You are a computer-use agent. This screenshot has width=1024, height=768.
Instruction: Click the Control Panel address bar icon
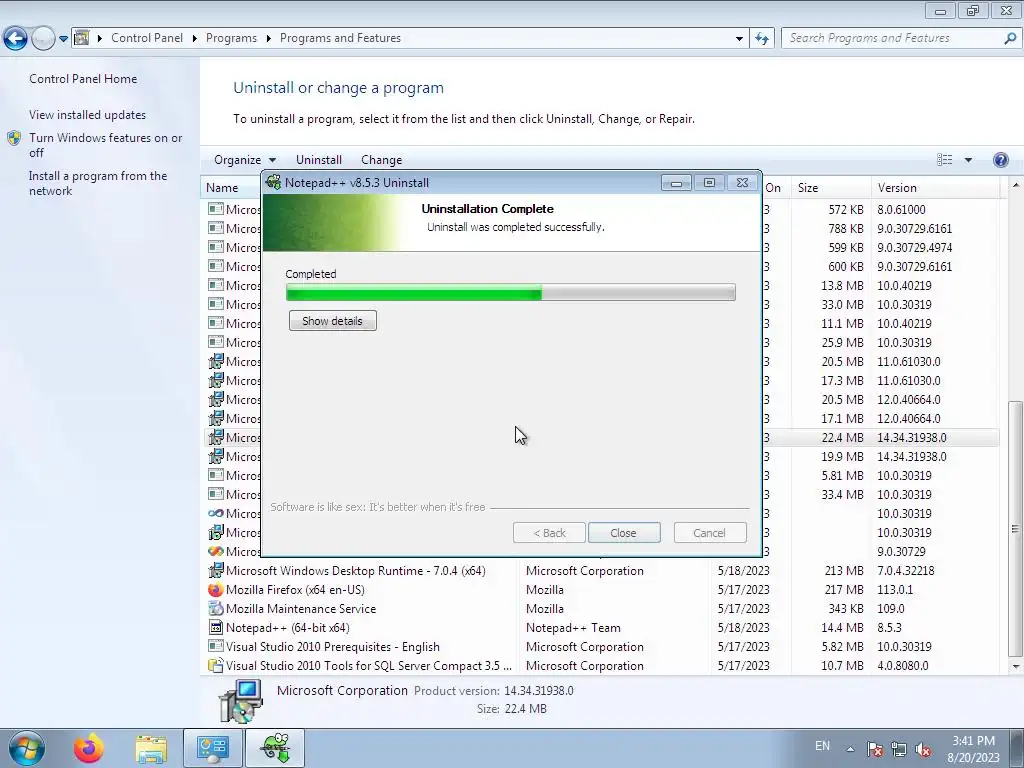coord(82,38)
